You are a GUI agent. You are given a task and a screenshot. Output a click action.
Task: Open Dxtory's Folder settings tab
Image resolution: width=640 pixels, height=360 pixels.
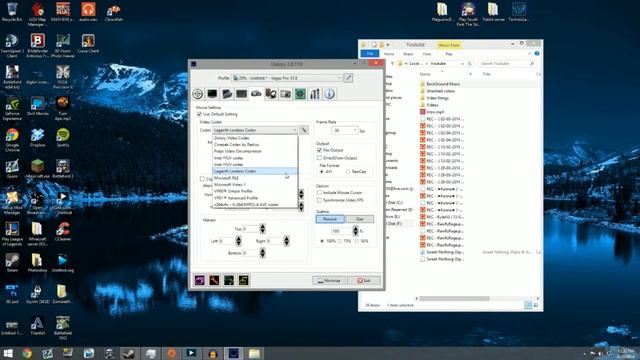click(227, 94)
